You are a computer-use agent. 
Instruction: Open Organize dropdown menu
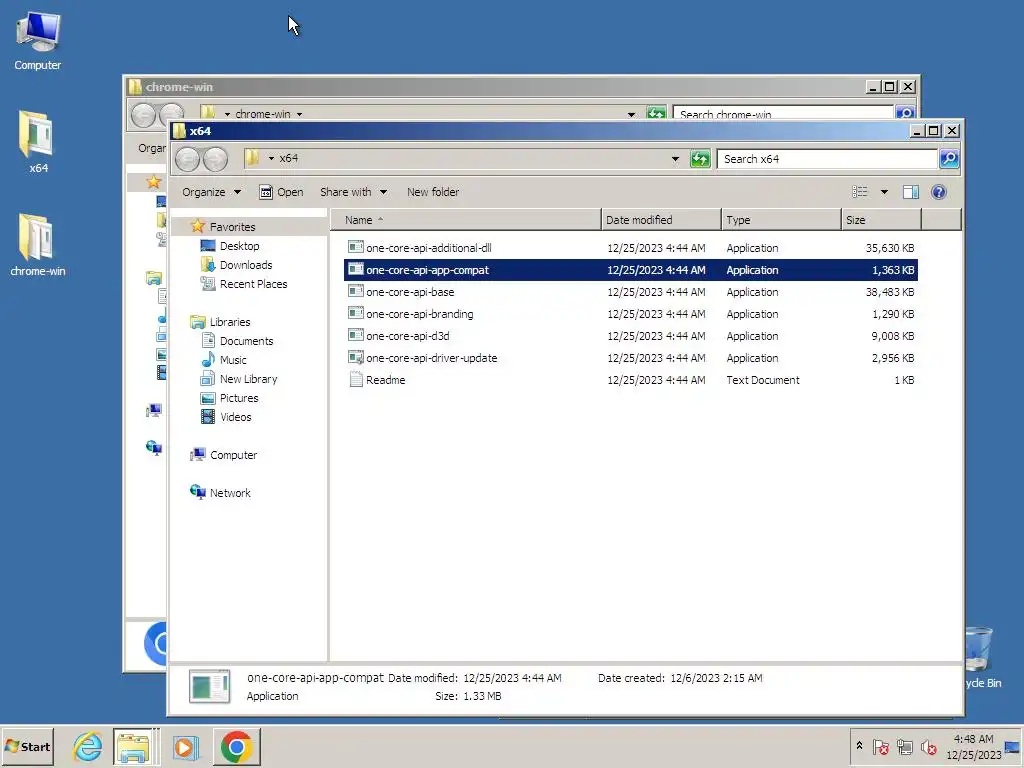coord(211,192)
